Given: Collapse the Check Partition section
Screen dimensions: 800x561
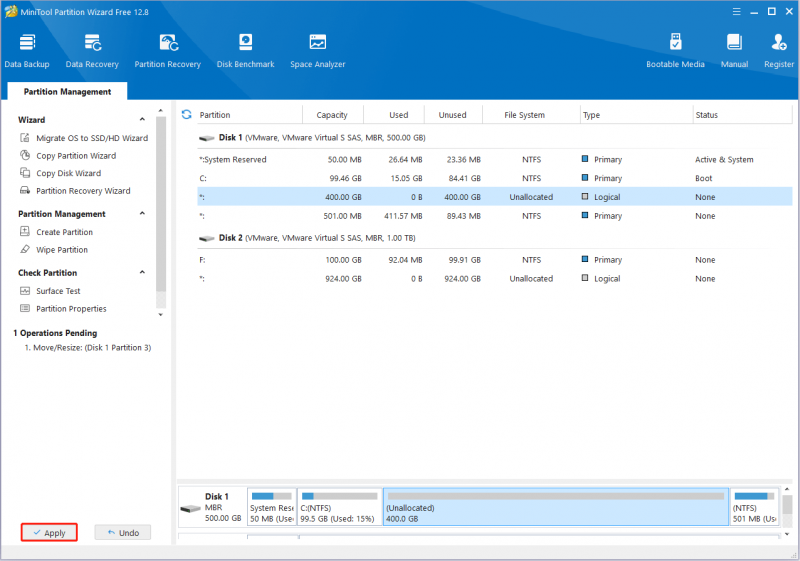Looking at the screenshot, I should pos(142,272).
